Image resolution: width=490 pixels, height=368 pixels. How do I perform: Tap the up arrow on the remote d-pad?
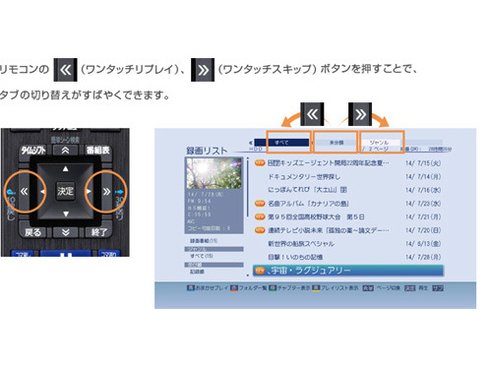coord(66,169)
